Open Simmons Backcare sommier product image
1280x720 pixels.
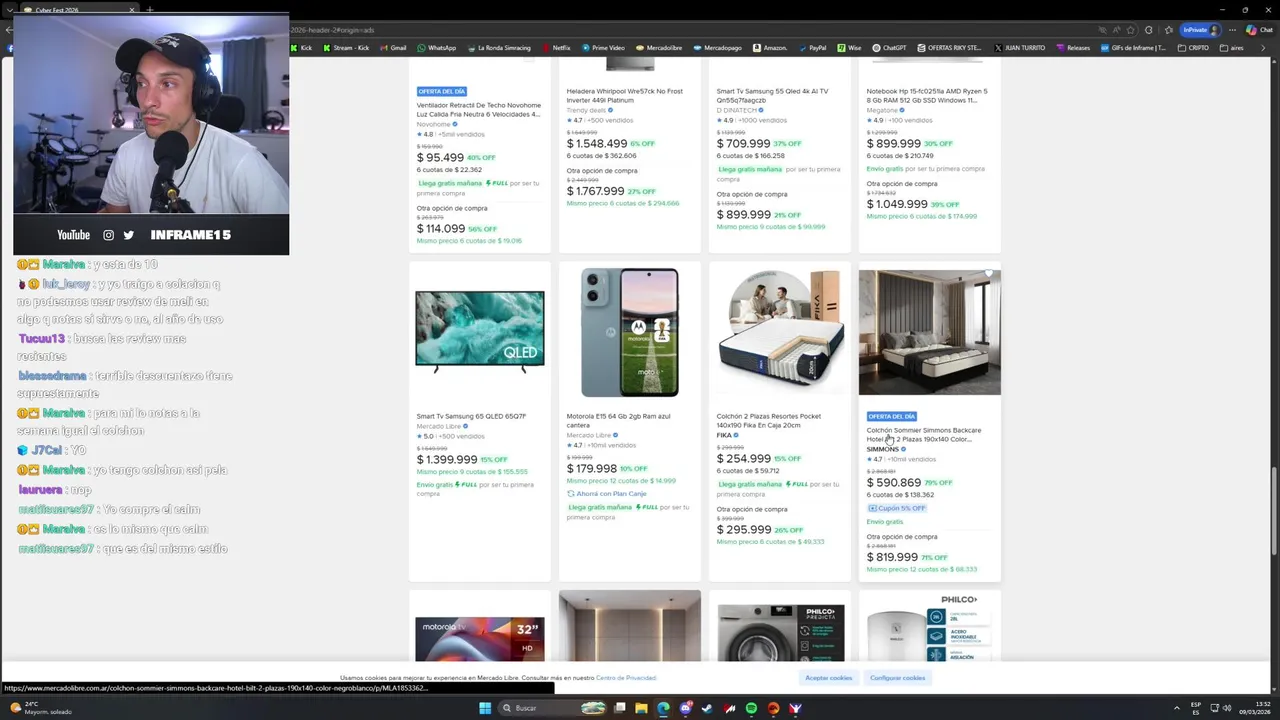(x=930, y=332)
